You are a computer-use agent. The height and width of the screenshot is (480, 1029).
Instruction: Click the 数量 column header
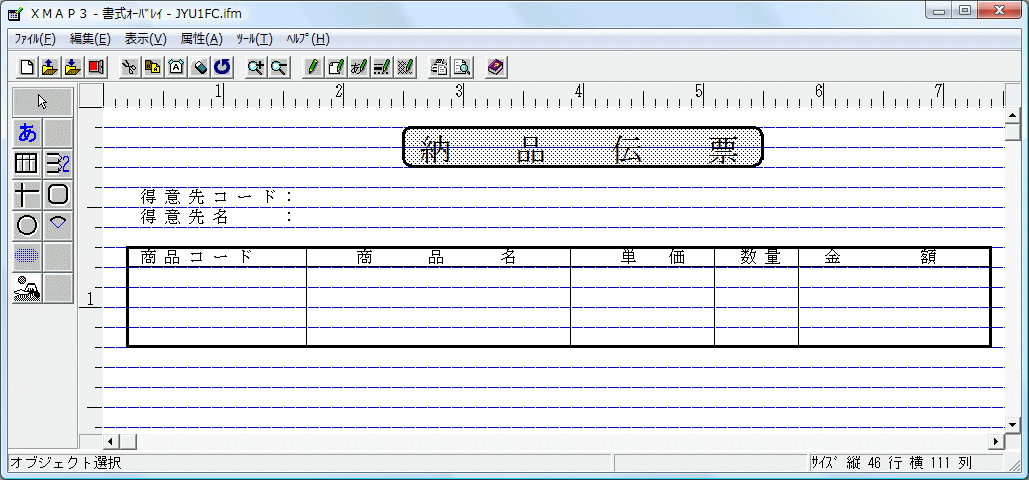point(761,257)
